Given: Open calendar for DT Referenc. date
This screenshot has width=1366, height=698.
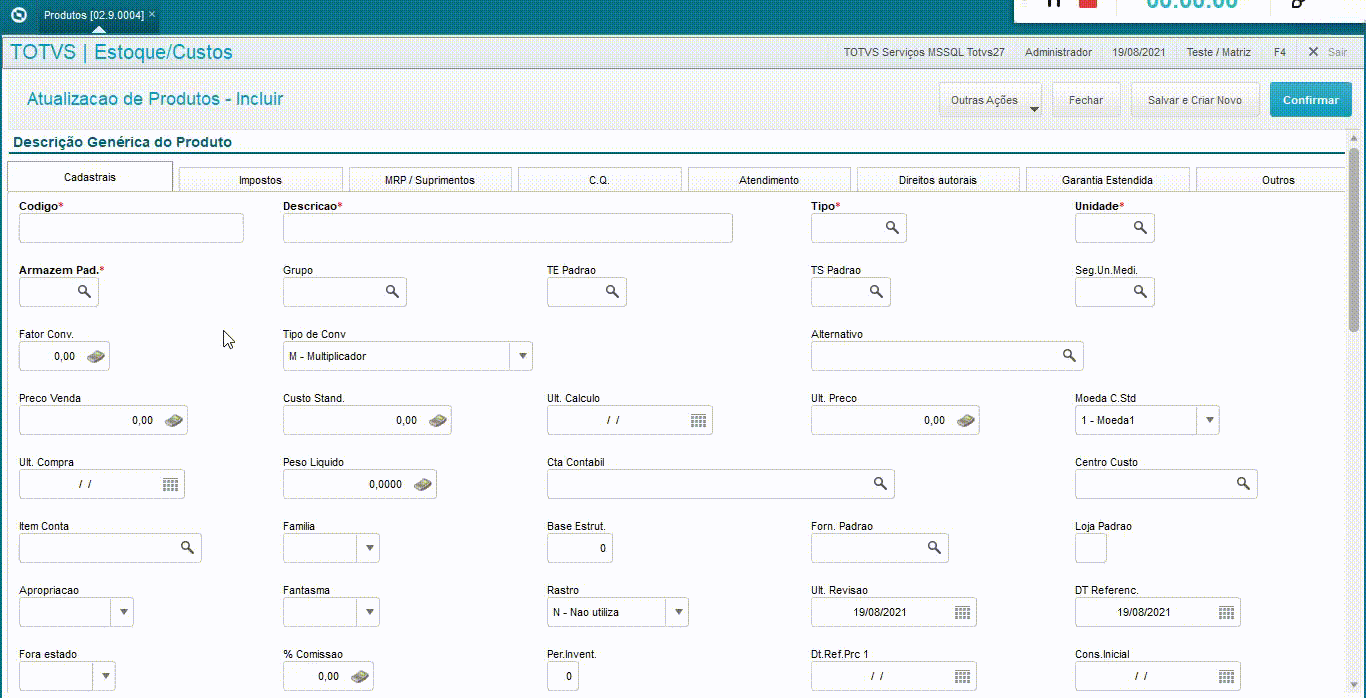Looking at the screenshot, I should click(x=1227, y=612).
